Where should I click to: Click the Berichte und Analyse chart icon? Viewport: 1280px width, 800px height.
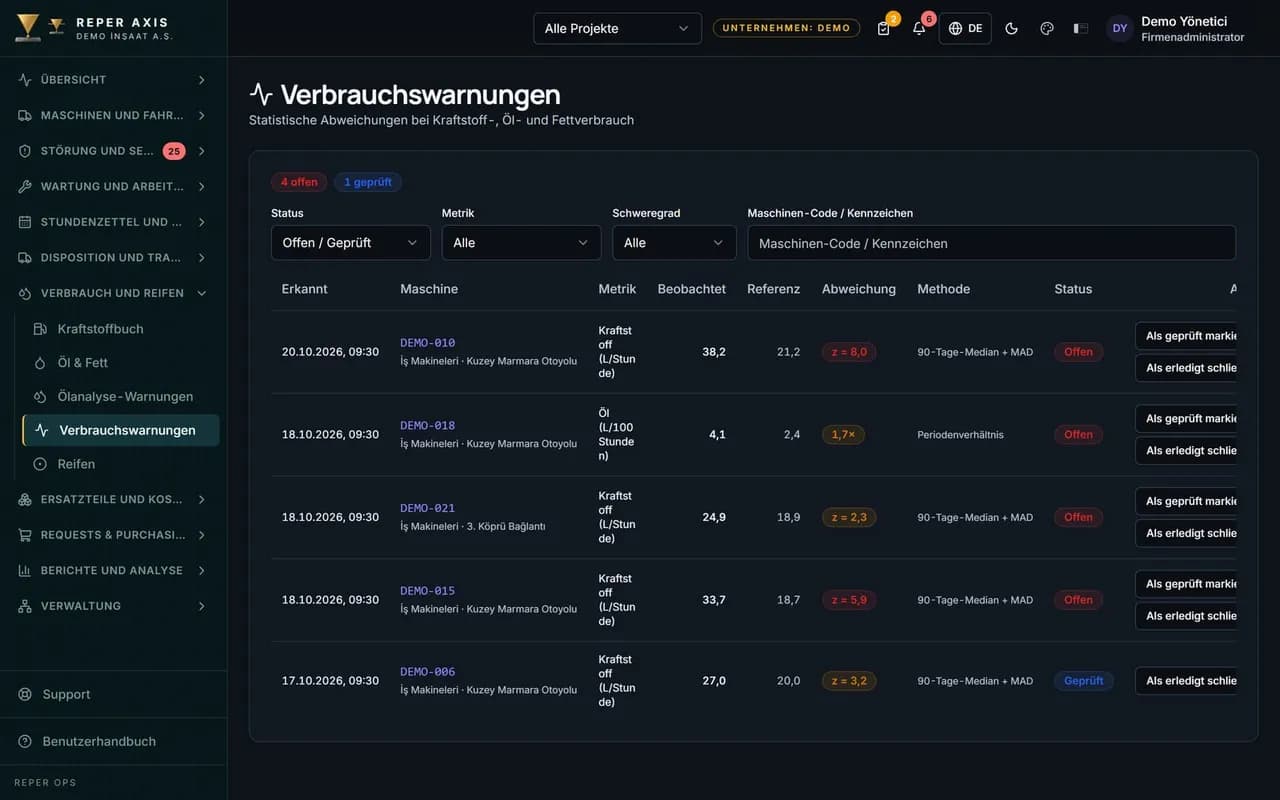tap(25, 570)
